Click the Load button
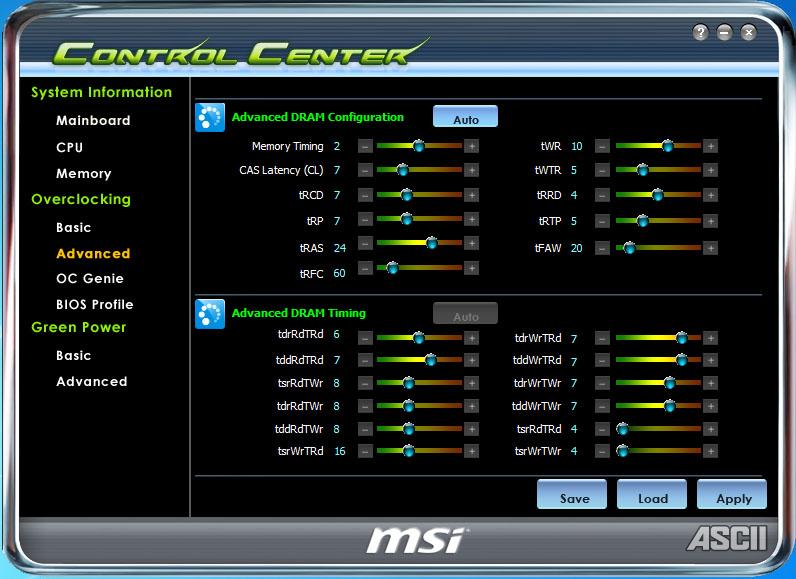Viewport: 796px width, 579px height. (652, 496)
